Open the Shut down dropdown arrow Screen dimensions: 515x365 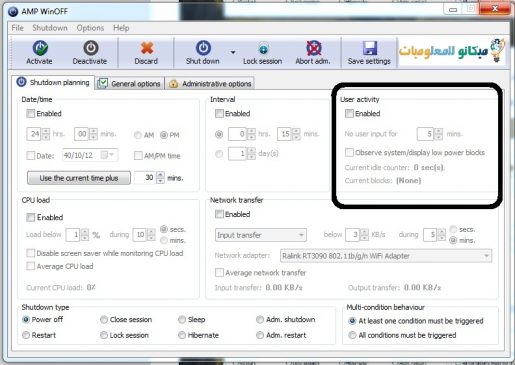point(233,52)
